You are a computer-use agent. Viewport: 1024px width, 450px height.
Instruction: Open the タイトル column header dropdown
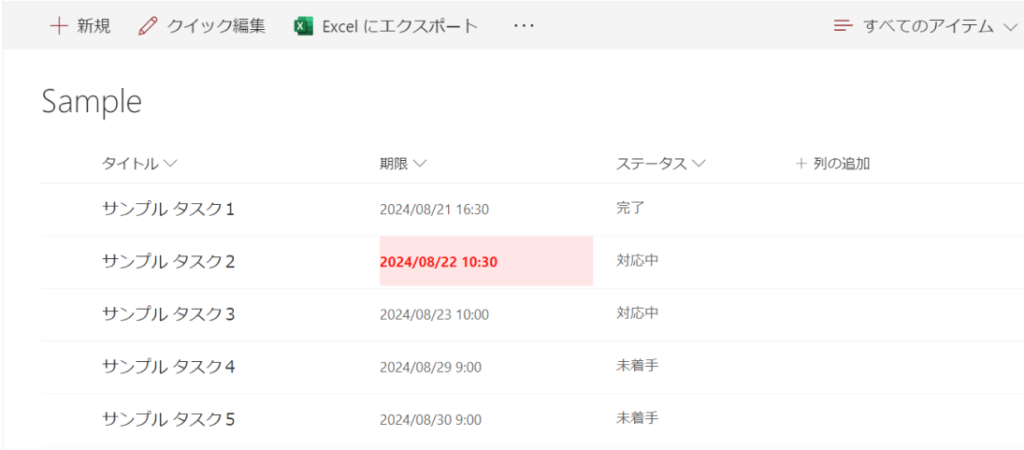click(170, 163)
